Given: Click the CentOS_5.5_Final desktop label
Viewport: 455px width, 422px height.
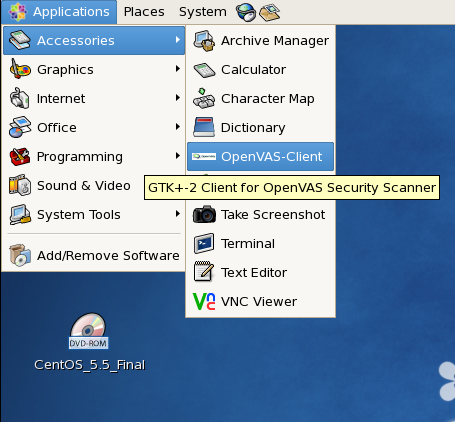Looking at the screenshot, I should pos(90,365).
